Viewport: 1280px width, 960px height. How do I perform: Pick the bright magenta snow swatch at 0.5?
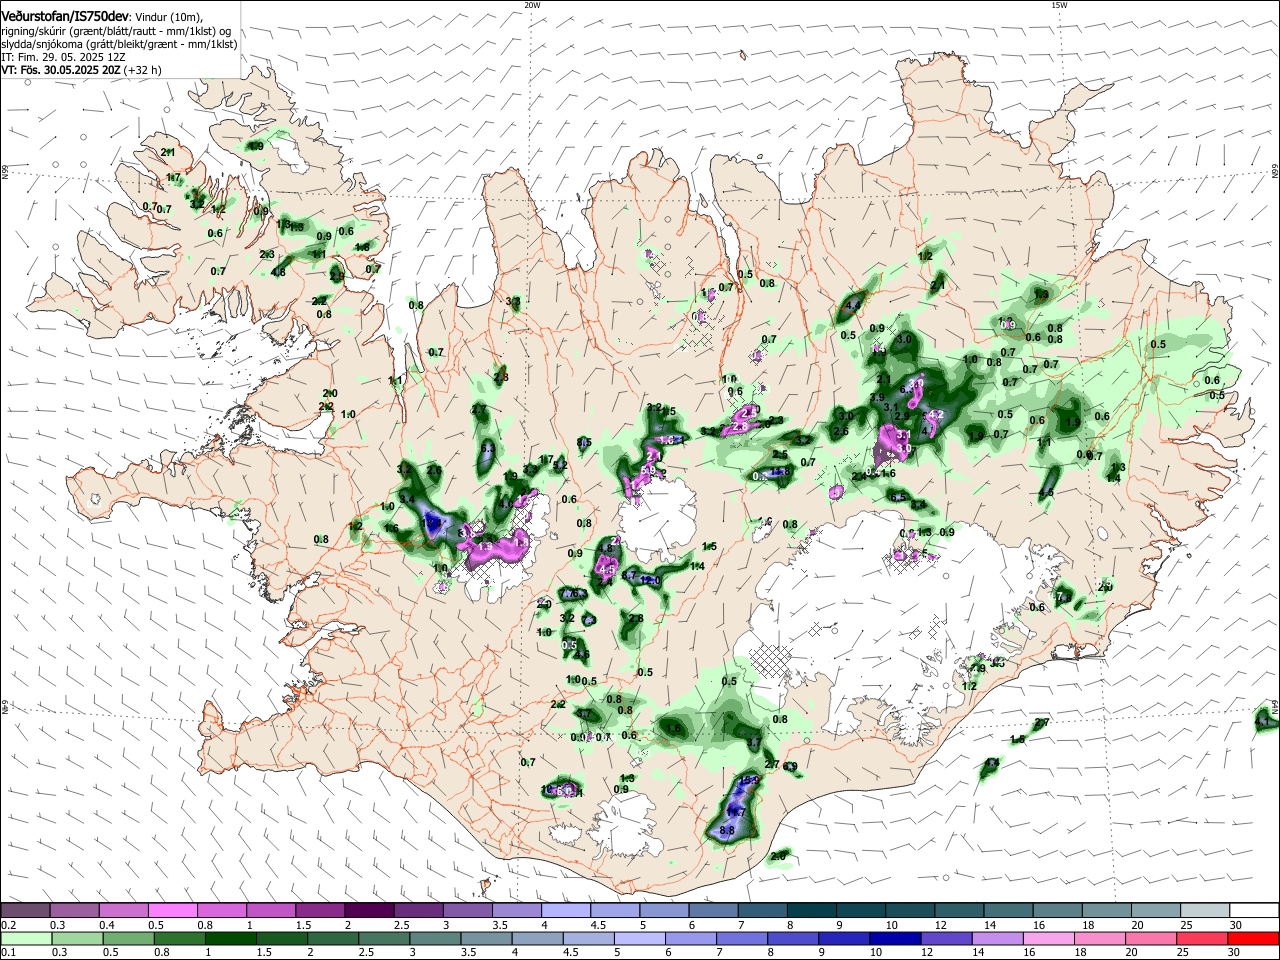173,911
